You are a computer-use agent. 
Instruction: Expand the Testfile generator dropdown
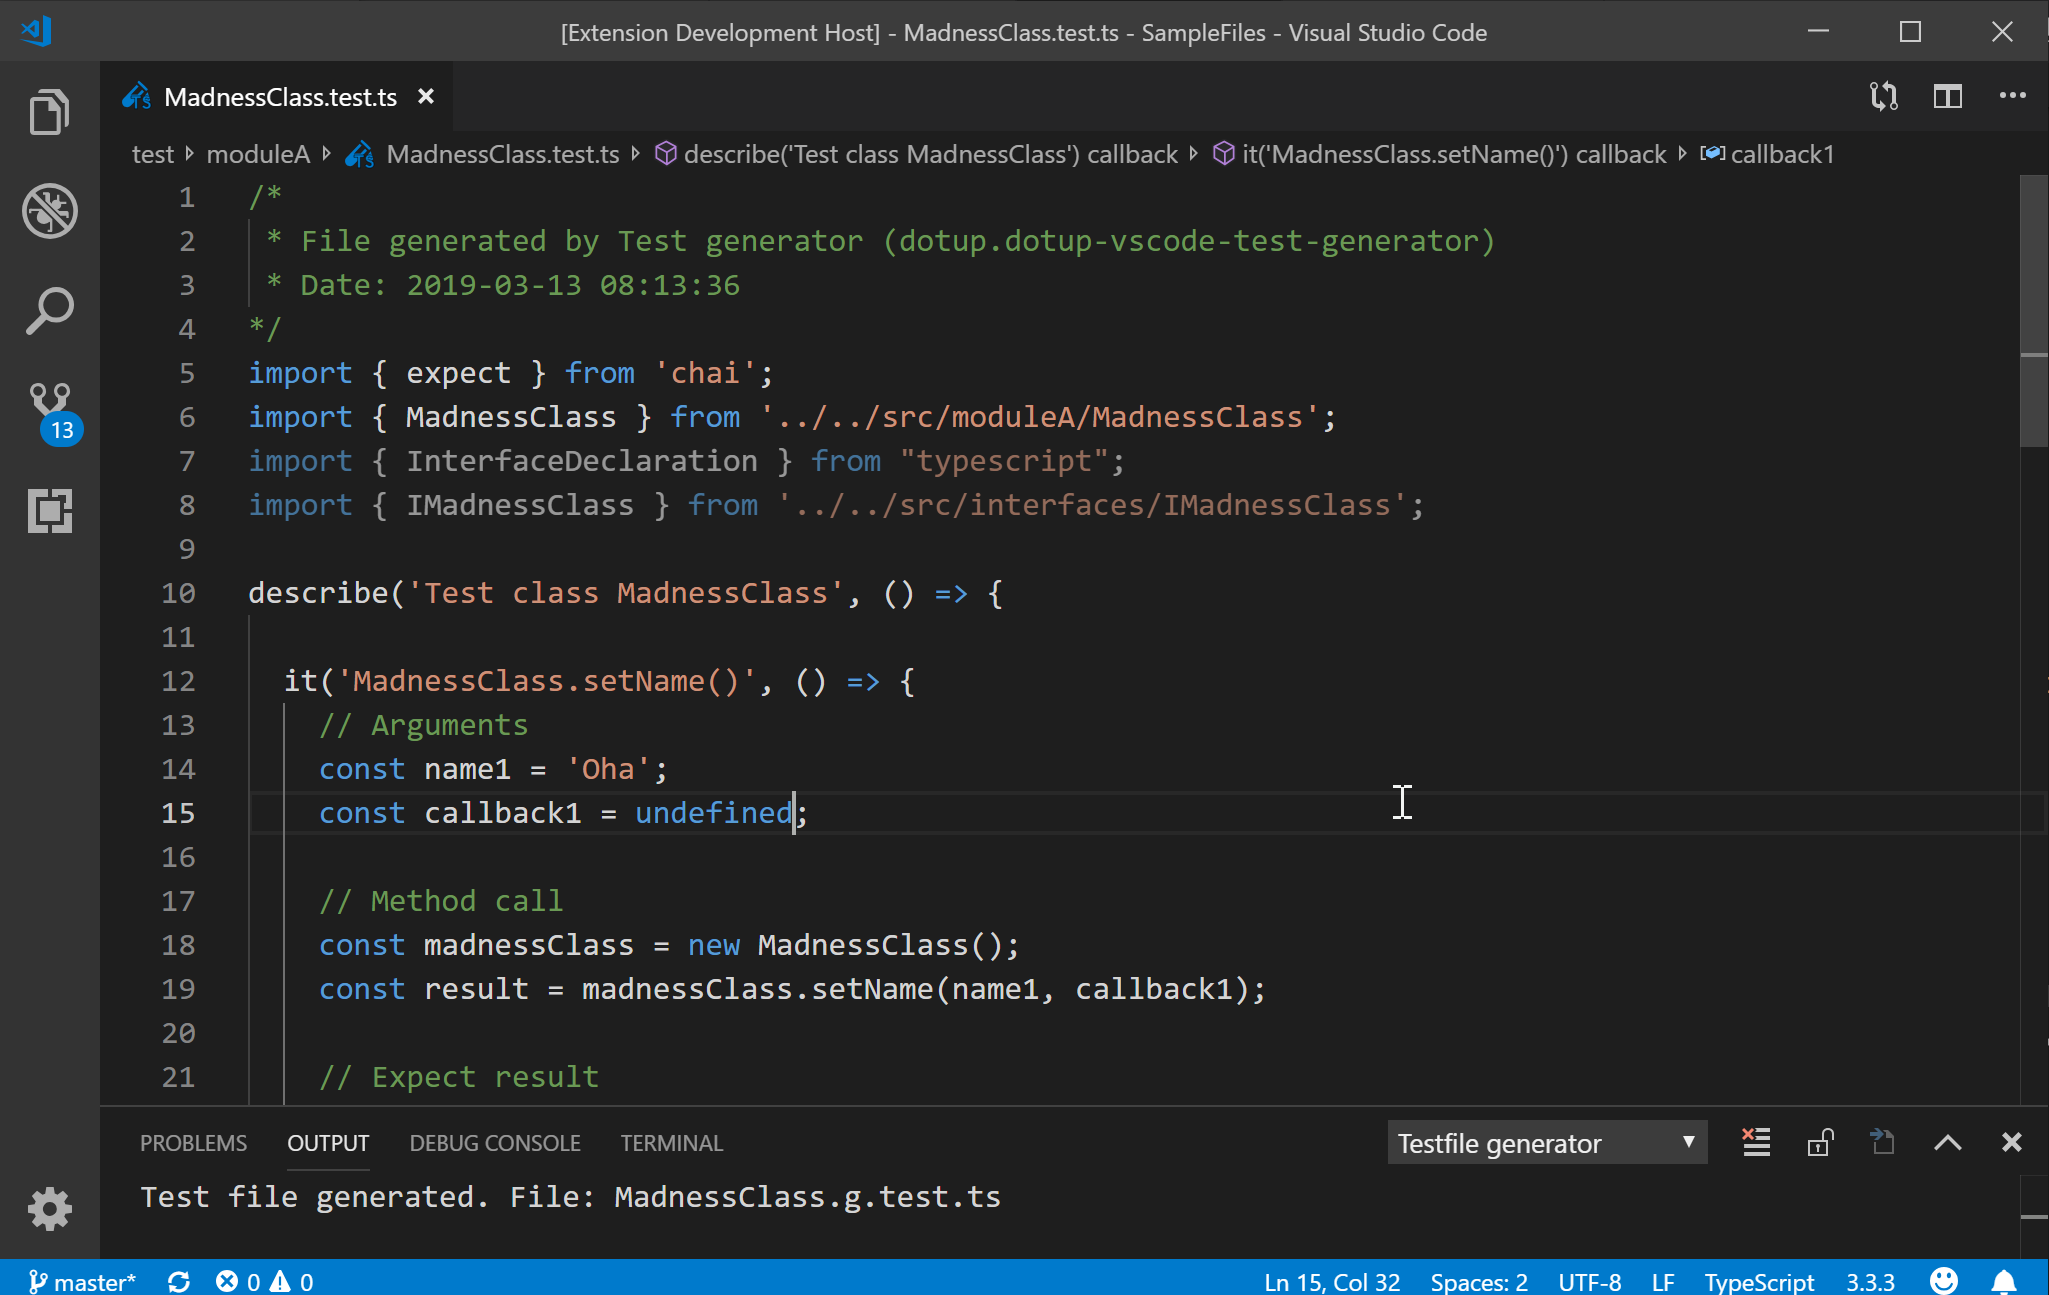1690,1144
